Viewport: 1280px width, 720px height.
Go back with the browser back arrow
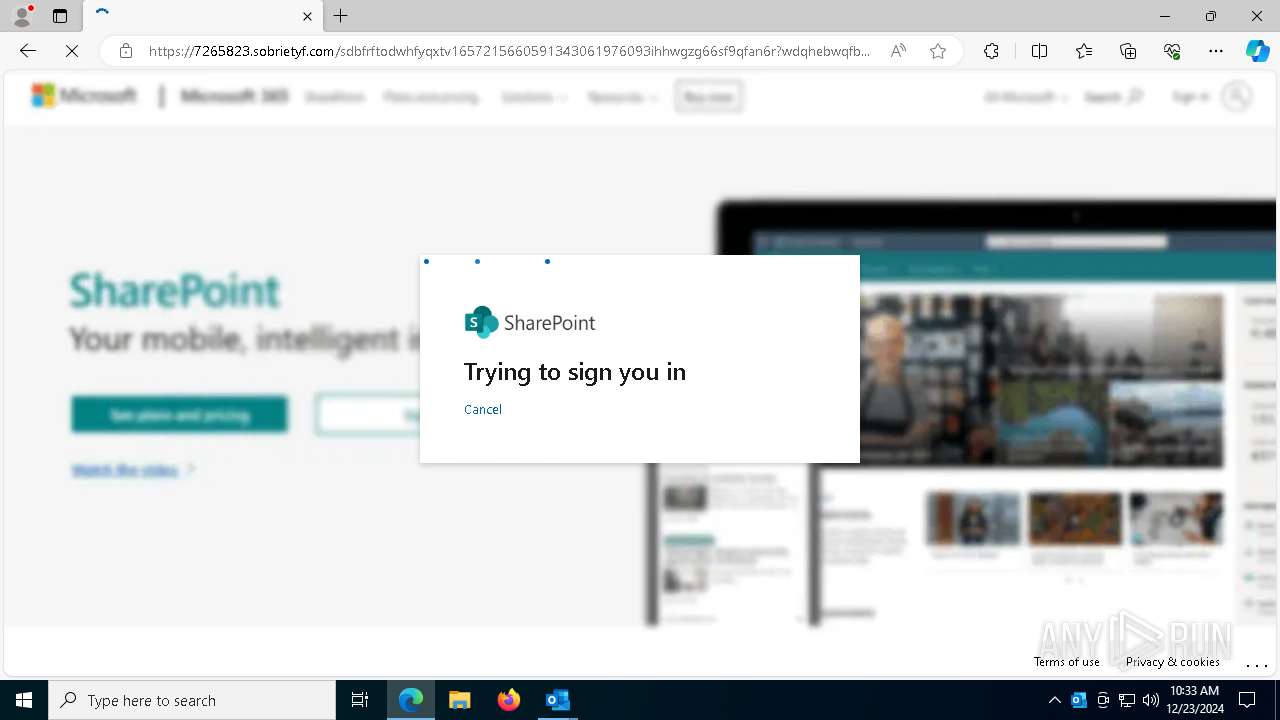tap(28, 51)
